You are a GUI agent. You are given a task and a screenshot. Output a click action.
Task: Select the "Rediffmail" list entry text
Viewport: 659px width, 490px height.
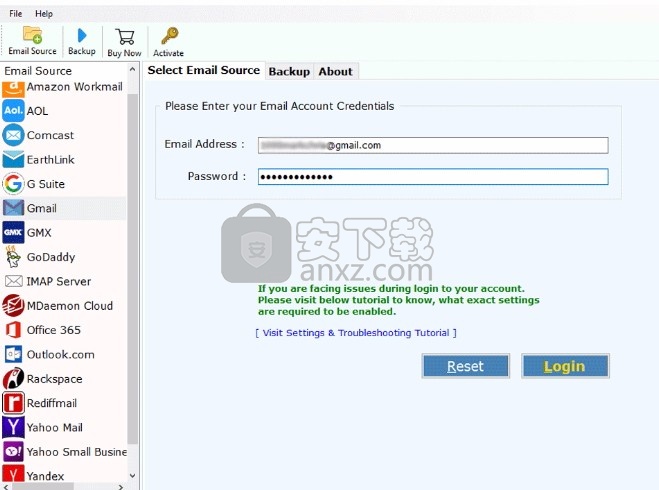point(52,403)
